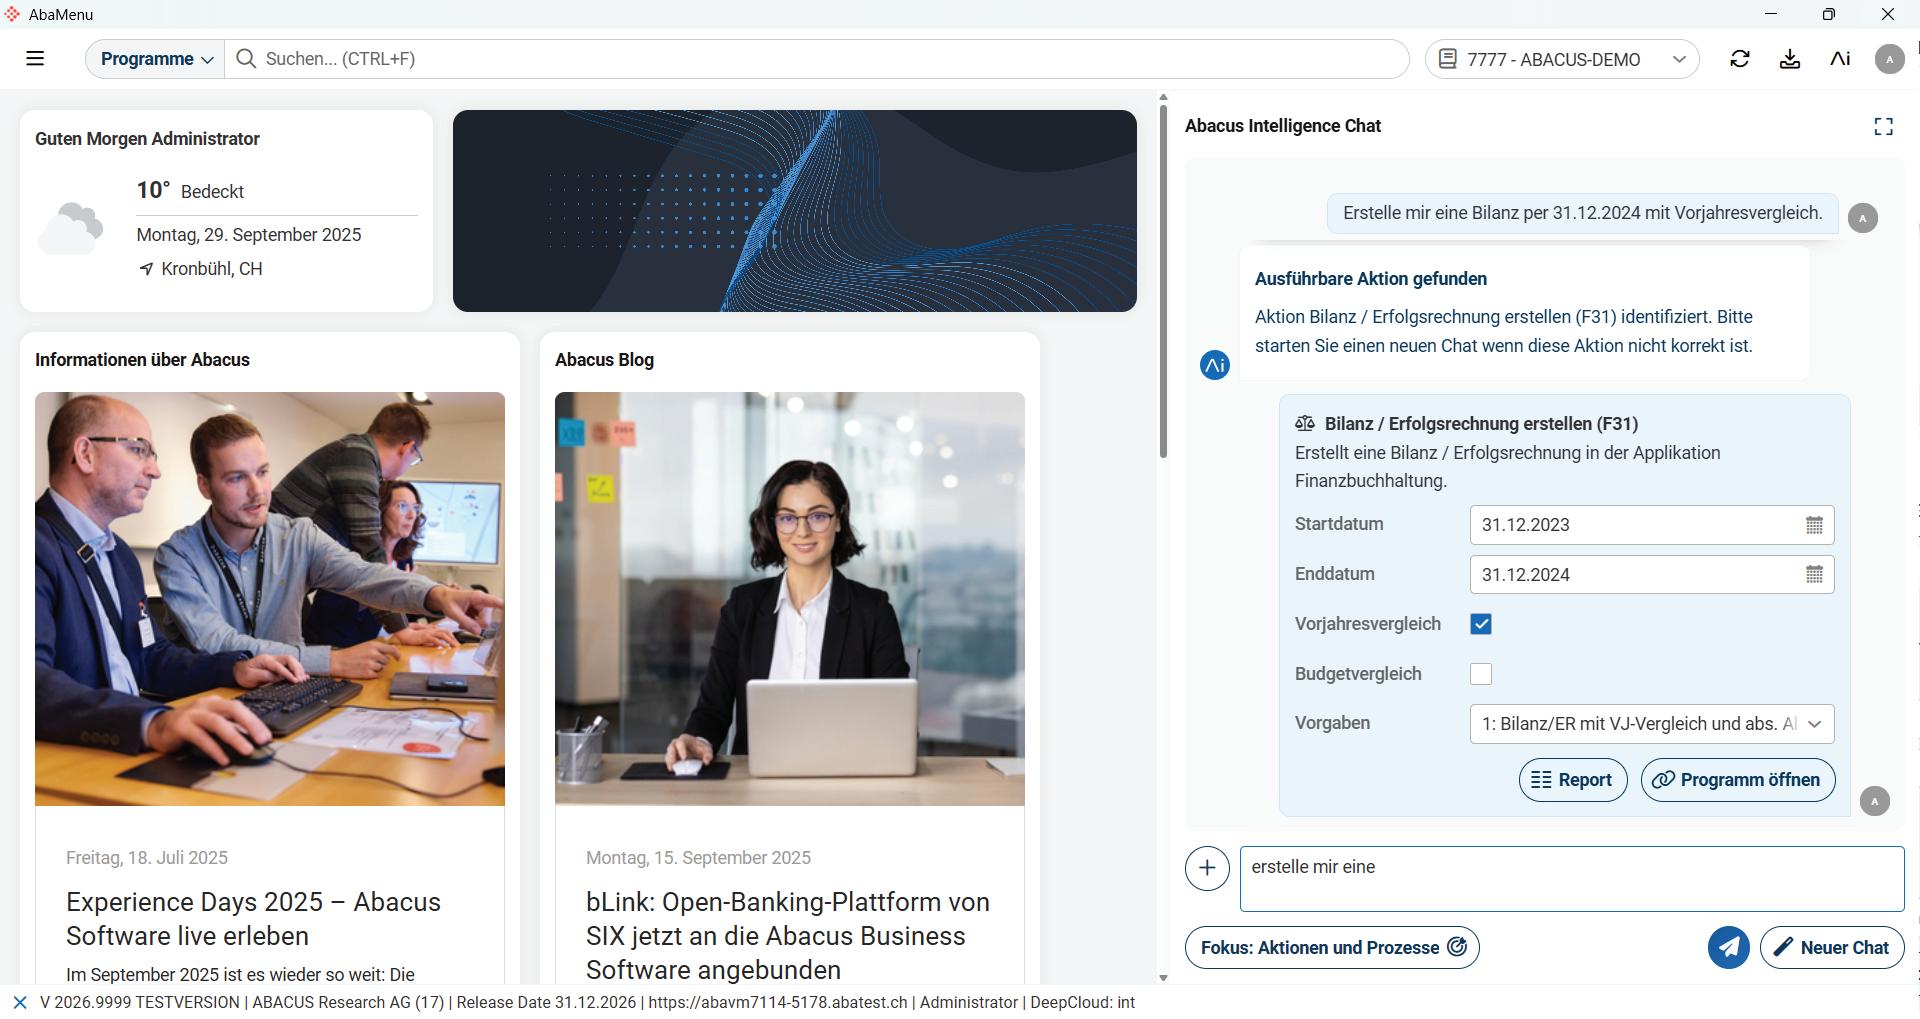The width and height of the screenshot is (1920, 1019).
Task: Click 'Montag, 29. September 2025' date text
Action: (249, 235)
